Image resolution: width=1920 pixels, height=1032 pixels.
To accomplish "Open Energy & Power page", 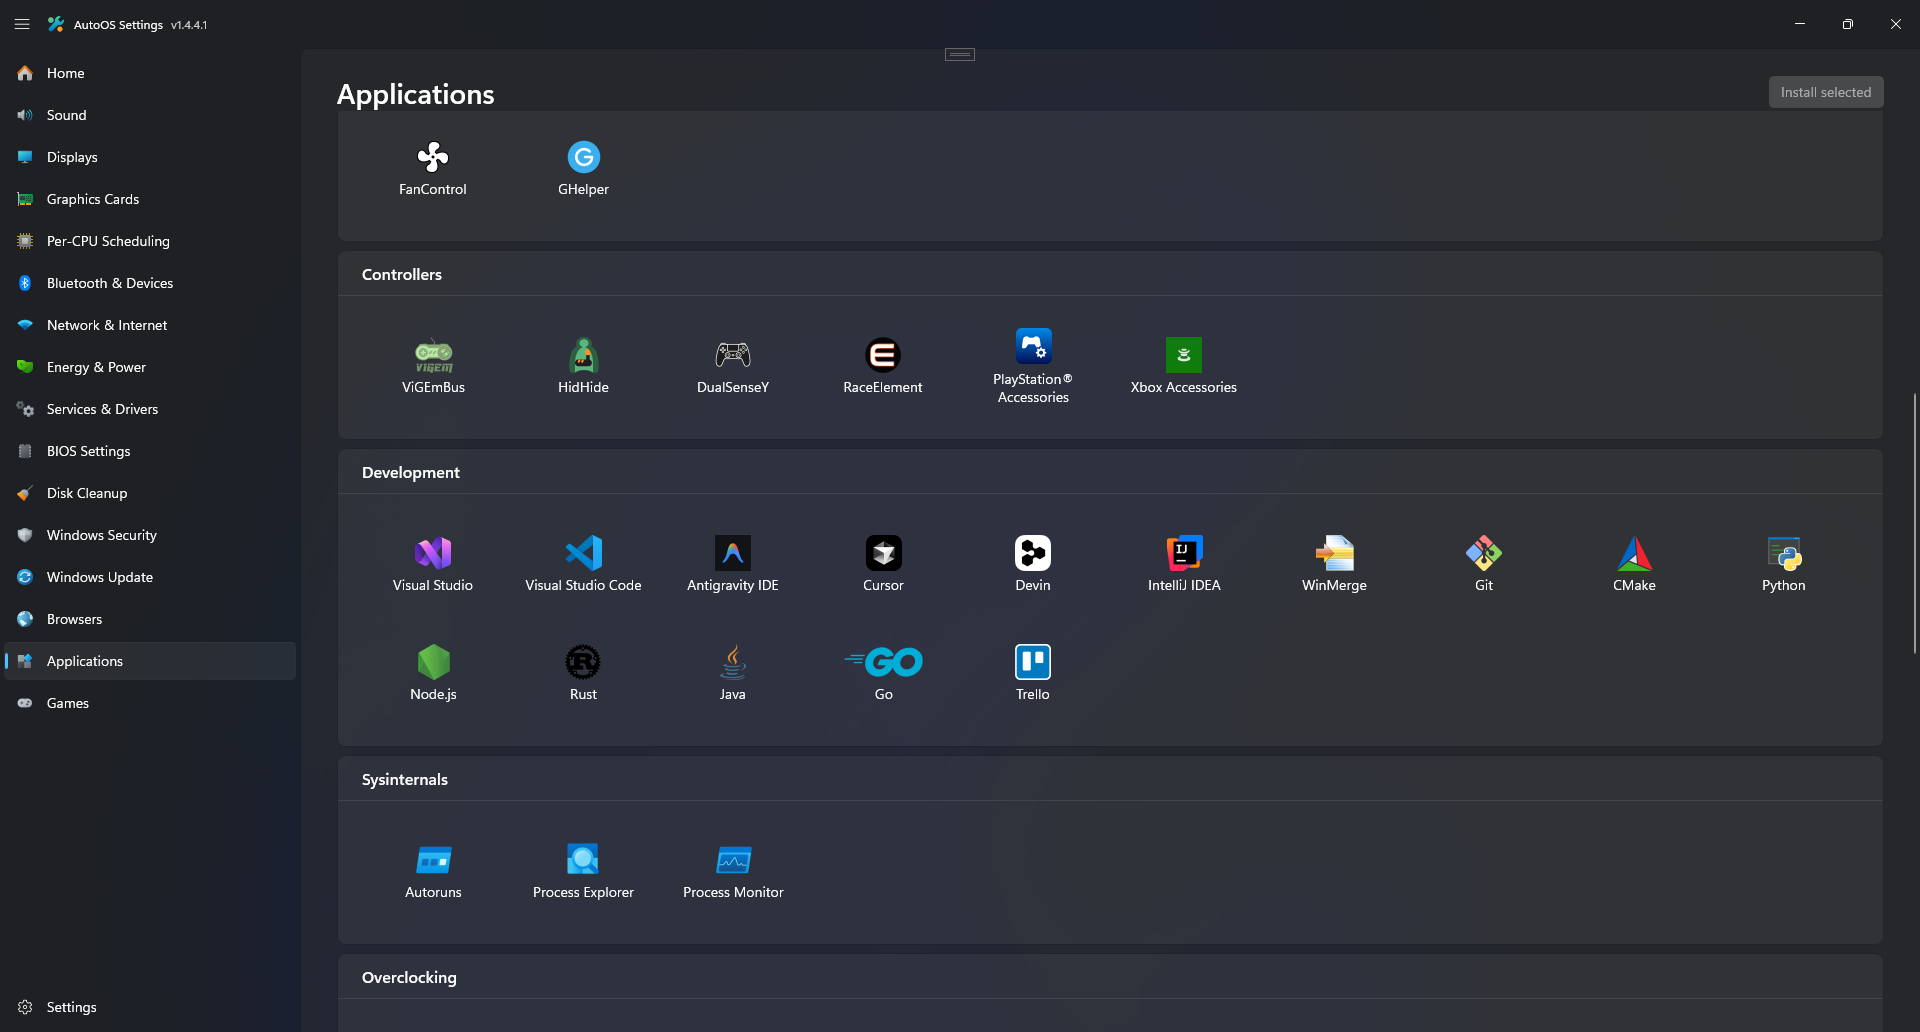I will click(150, 367).
